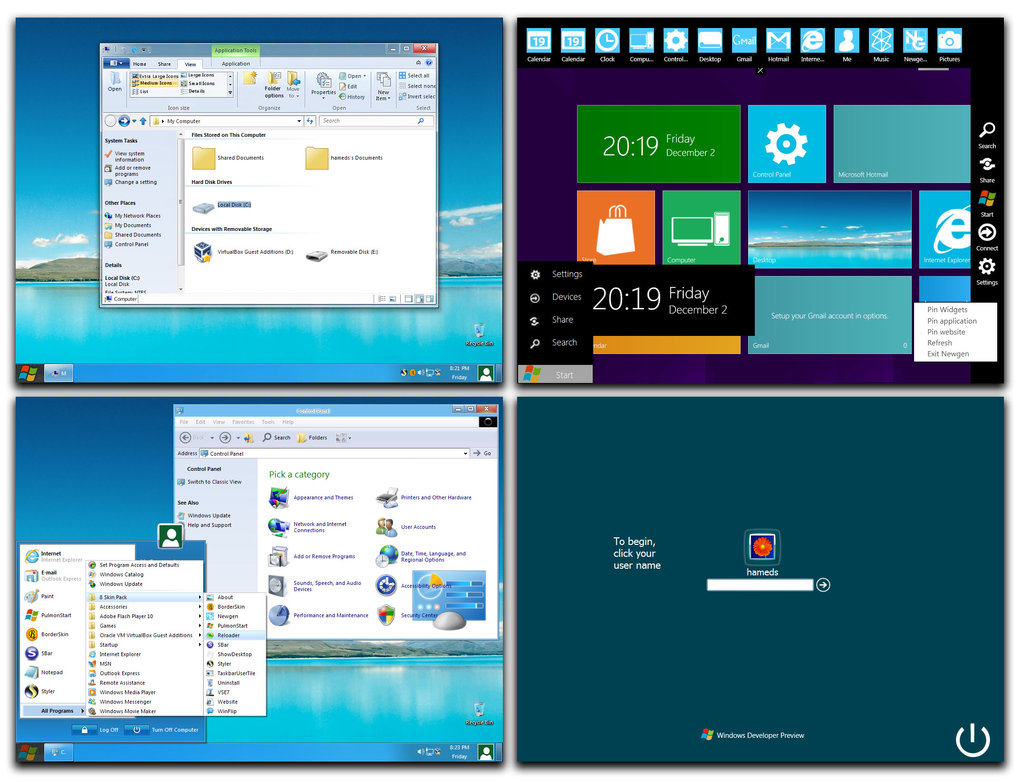The image size is (1021, 783).
Task: Open Performance and Maintenance category
Action: 319,615
